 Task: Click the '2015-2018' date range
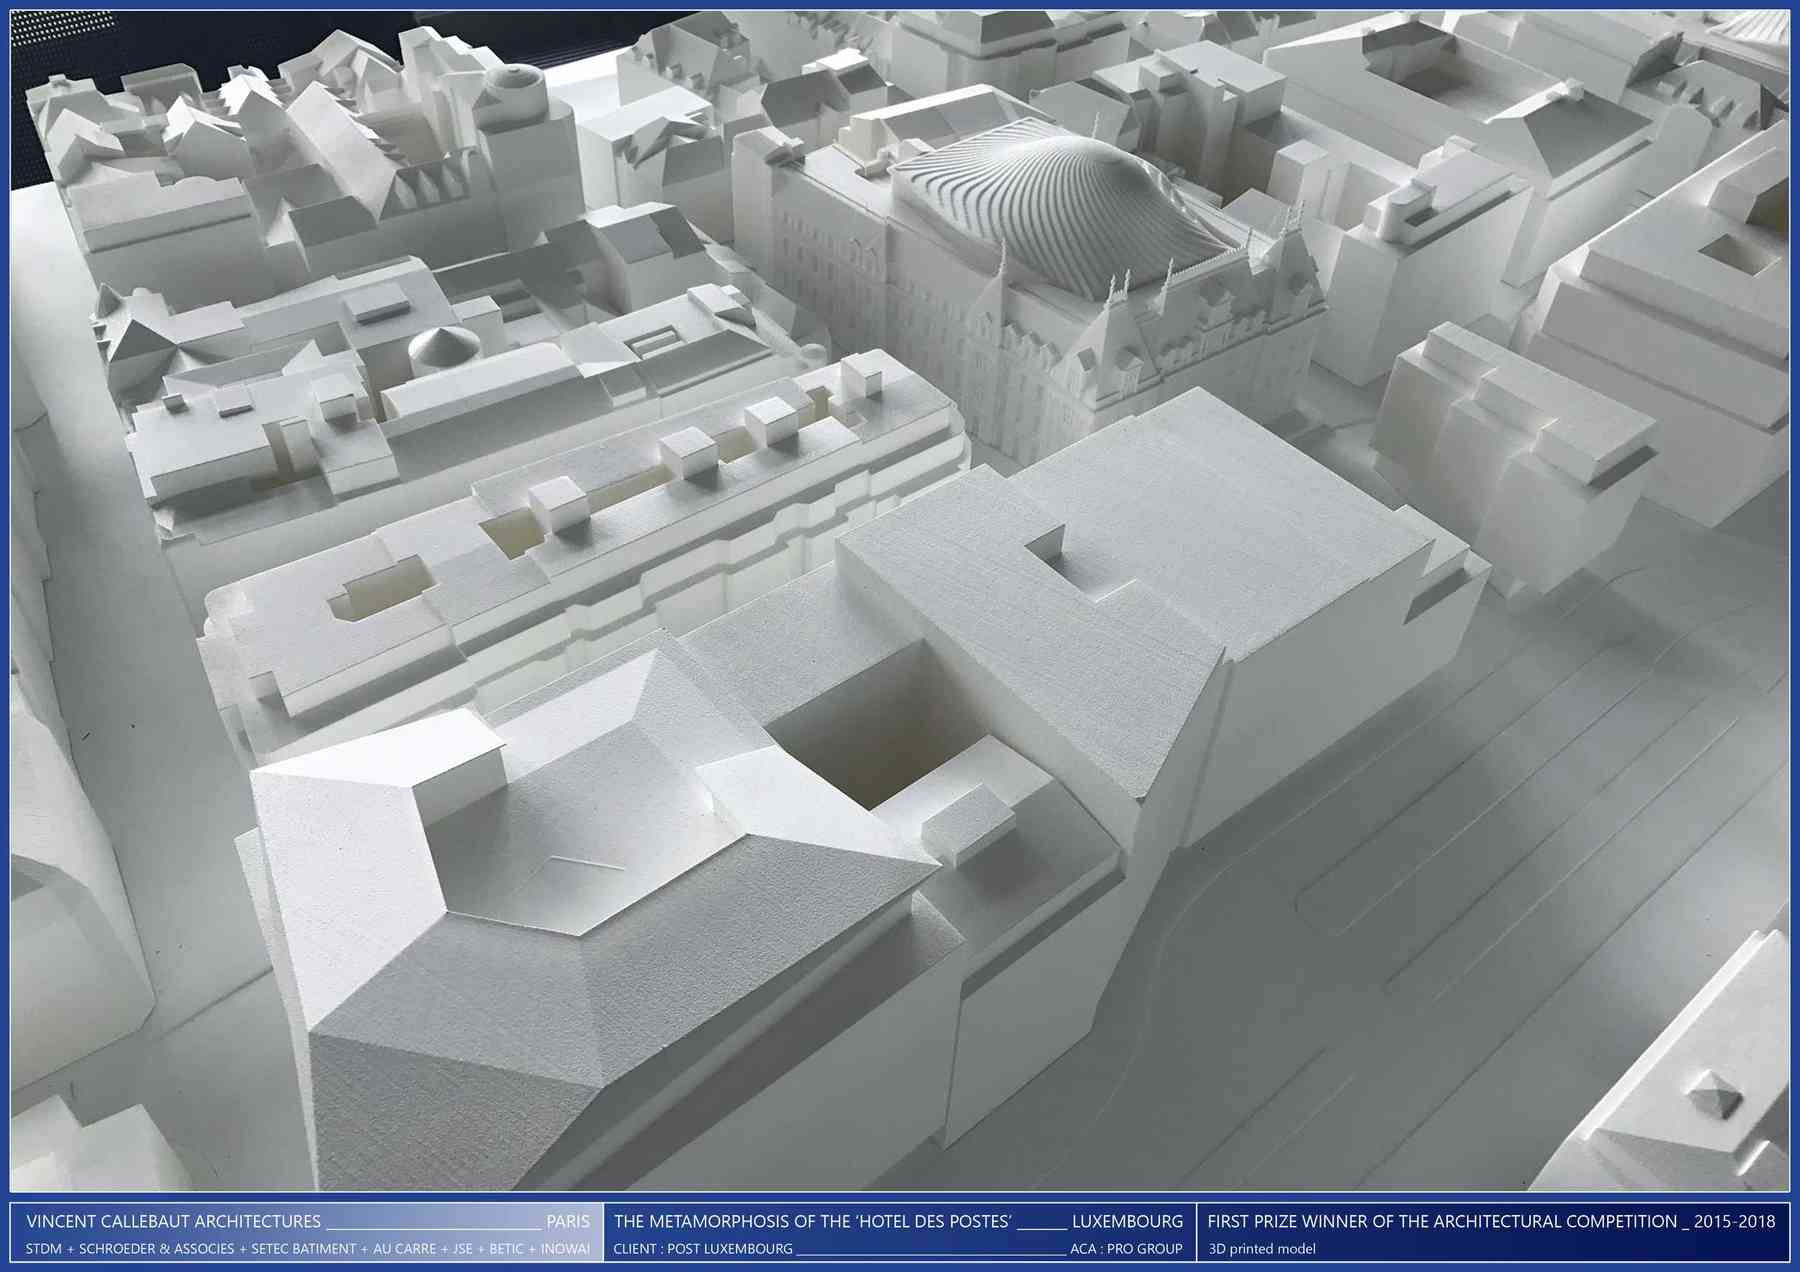(x=1734, y=1221)
